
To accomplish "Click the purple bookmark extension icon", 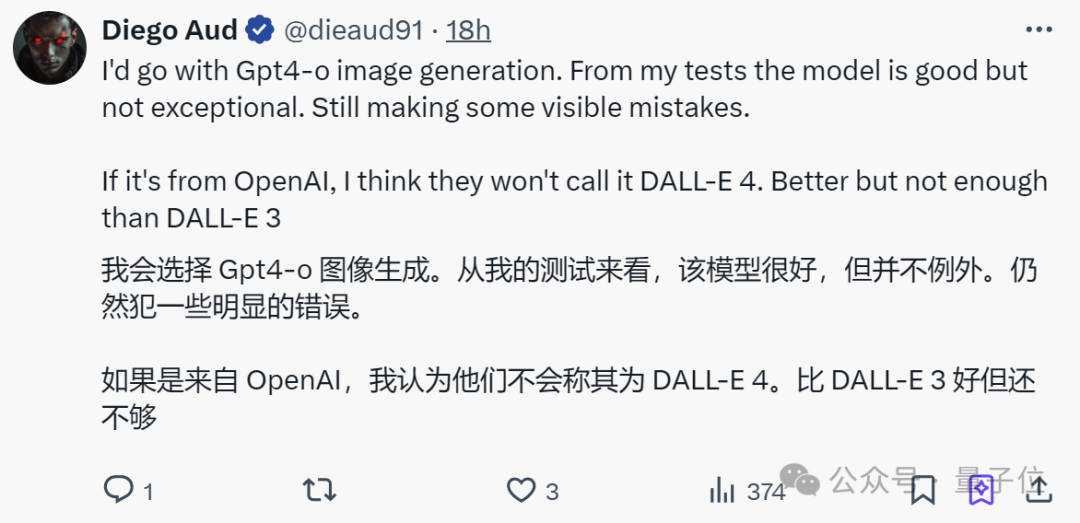I will [981, 489].
